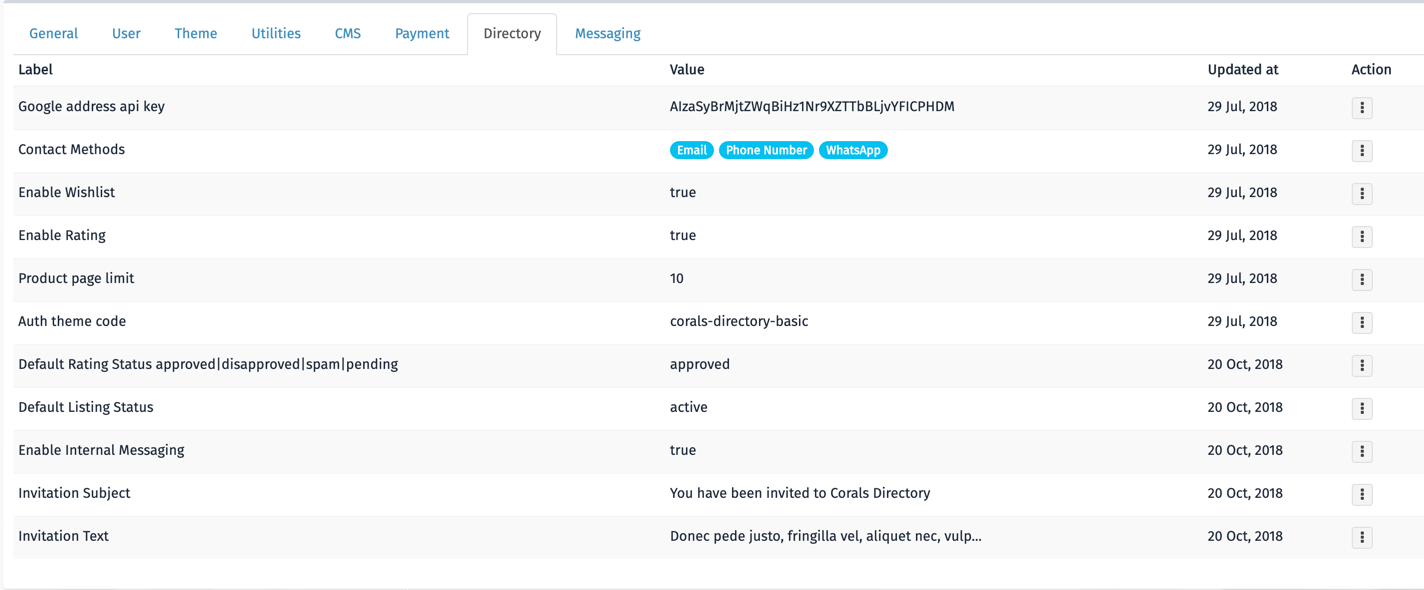The height and width of the screenshot is (590, 1424).
Task: Open action menu for Auth theme code
Action: pyautogui.click(x=1362, y=323)
